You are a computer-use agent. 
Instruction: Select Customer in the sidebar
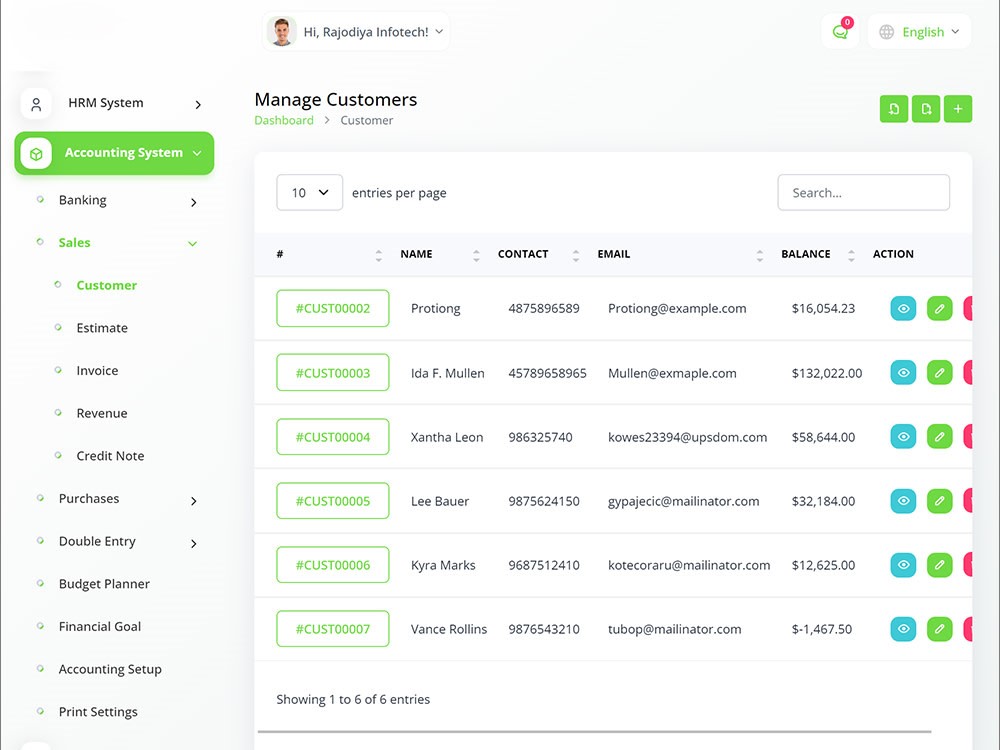107,285
